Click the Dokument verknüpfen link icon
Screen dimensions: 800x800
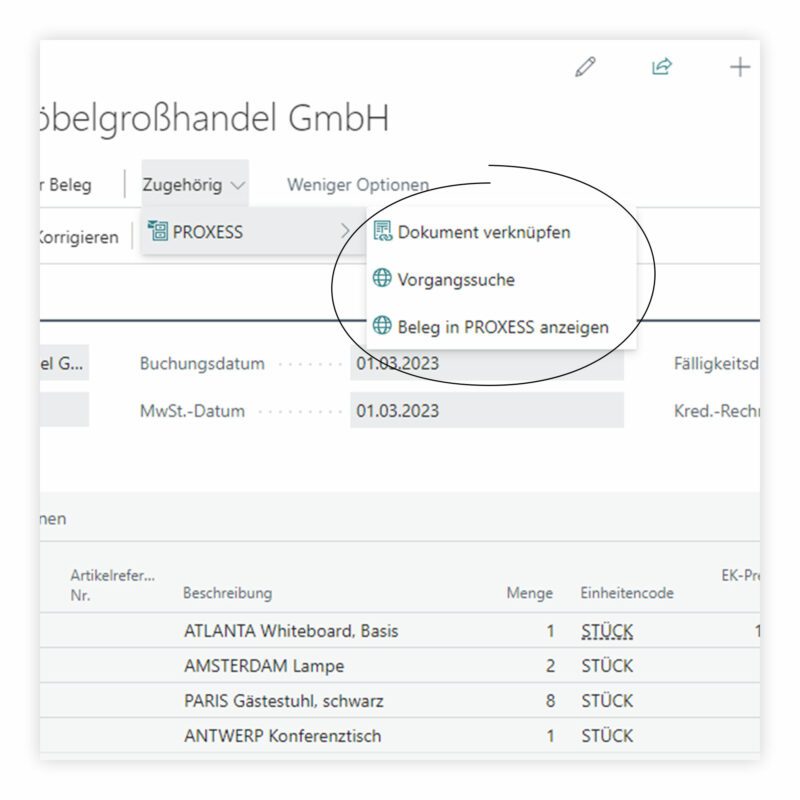click(382, 232)
